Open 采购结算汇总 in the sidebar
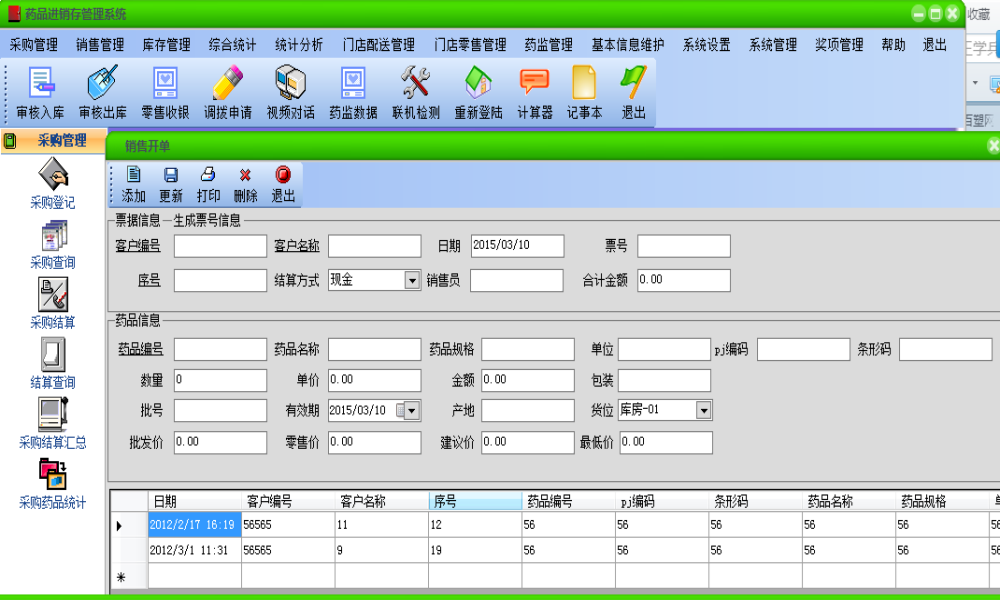The width and height of the screenshot is (1000, 600). pyautogui.click(x=53, y=423)
